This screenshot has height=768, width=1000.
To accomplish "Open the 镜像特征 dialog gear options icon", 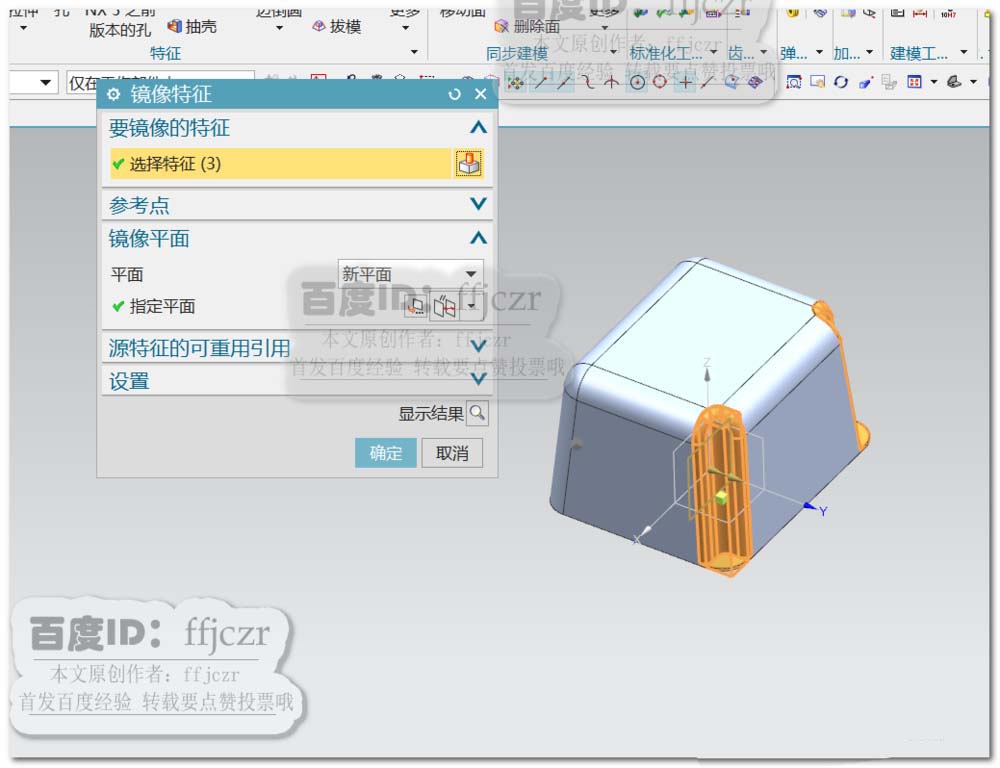I will pyautogui.click(x=114, y=94).
